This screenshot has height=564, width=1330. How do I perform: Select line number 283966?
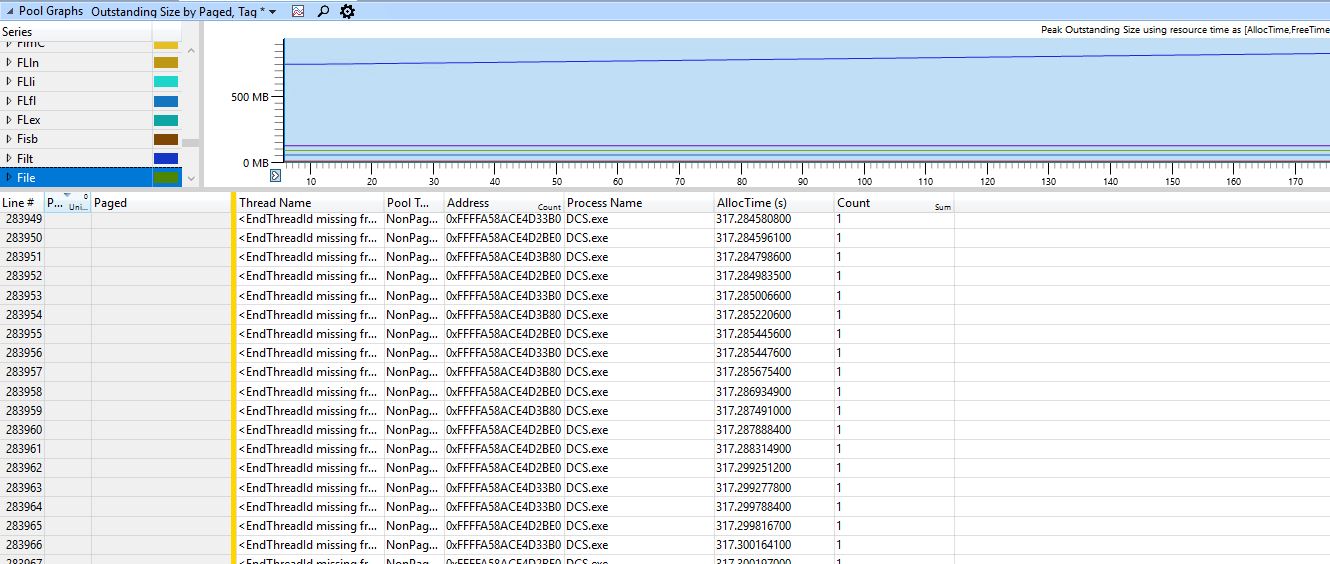[x=24, y=545]
